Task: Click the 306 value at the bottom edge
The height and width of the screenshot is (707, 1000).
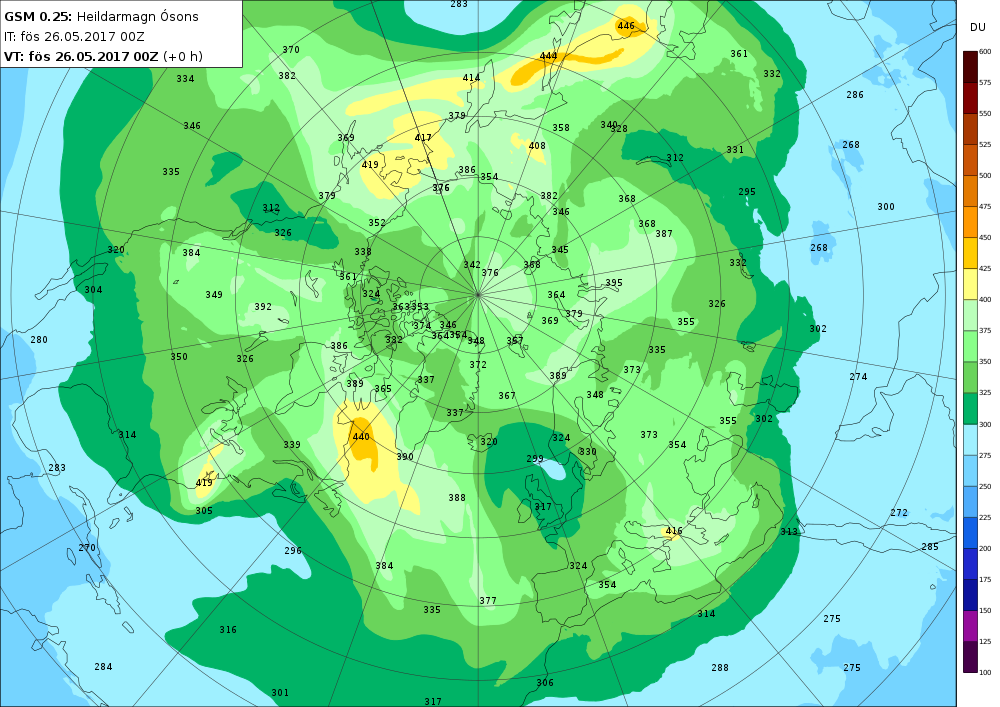Action: point(545,683)
